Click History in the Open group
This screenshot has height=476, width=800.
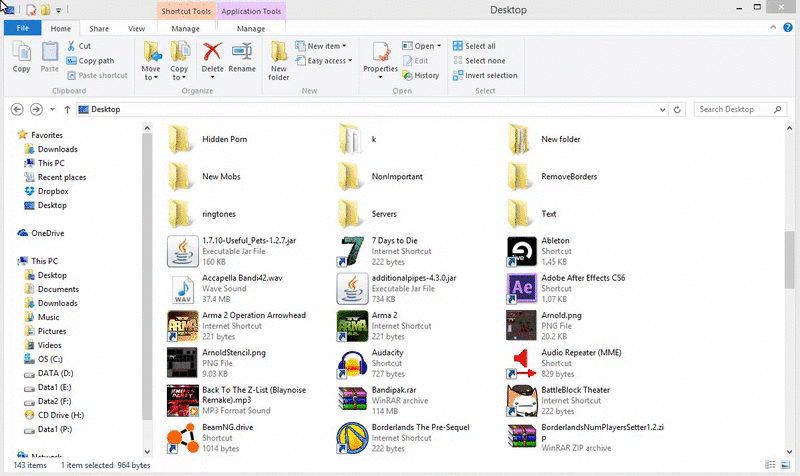coord(421,76)
